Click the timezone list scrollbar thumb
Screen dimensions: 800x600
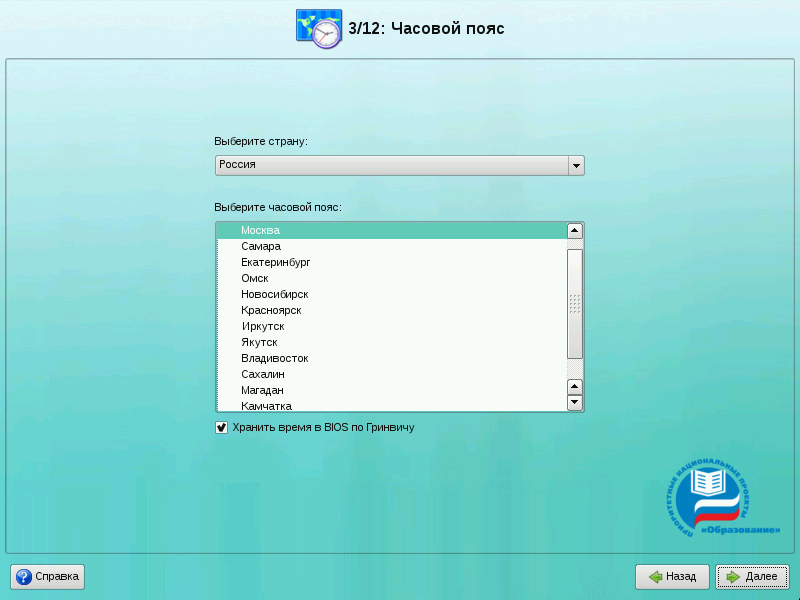pyautogui.click(x=575, y=303)
